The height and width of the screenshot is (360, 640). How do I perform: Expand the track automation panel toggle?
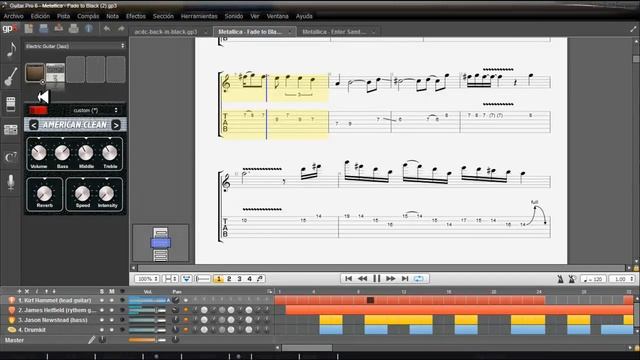click(269, 291)
